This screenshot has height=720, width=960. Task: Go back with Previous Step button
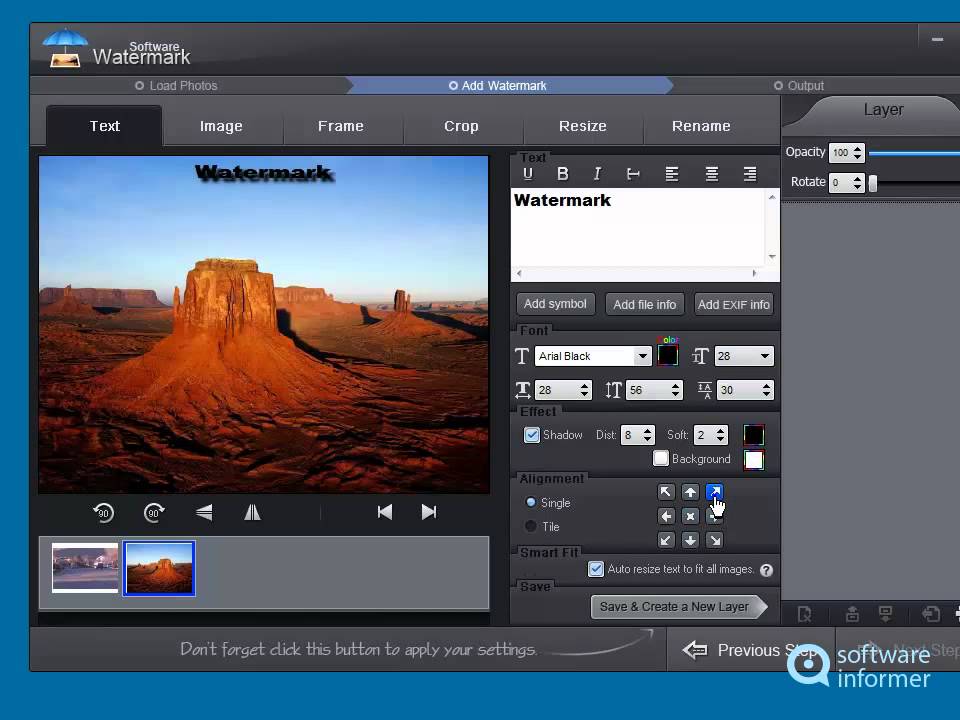[751, 650]
